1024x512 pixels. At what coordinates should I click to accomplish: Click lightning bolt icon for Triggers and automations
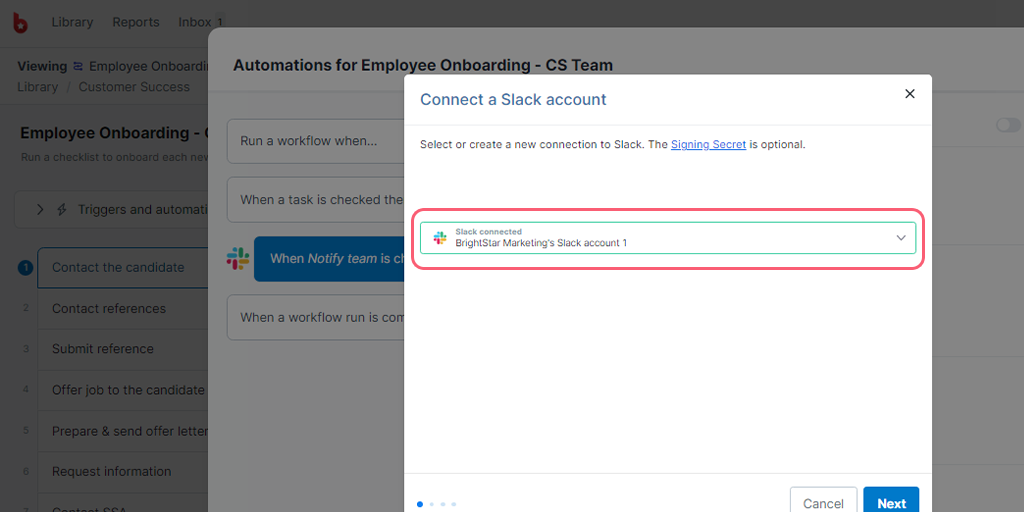pos(62,210)
